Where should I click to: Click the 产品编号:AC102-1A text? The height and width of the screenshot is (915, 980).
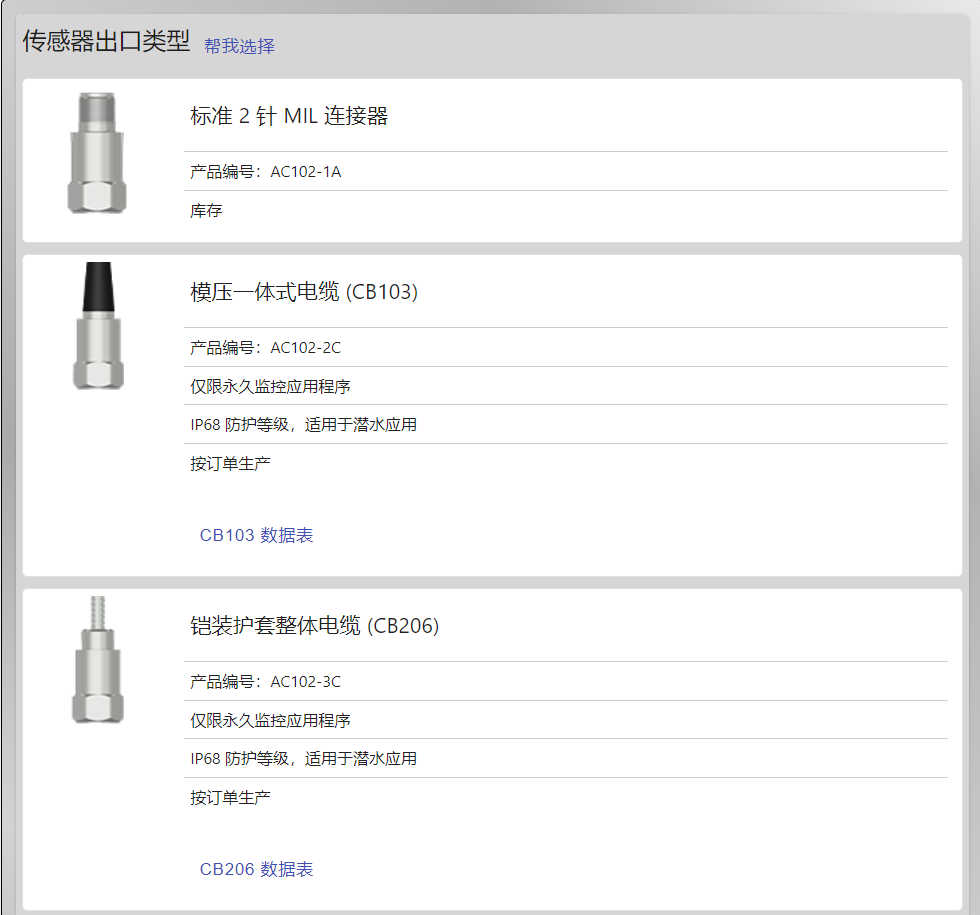[x=266, y=172]
